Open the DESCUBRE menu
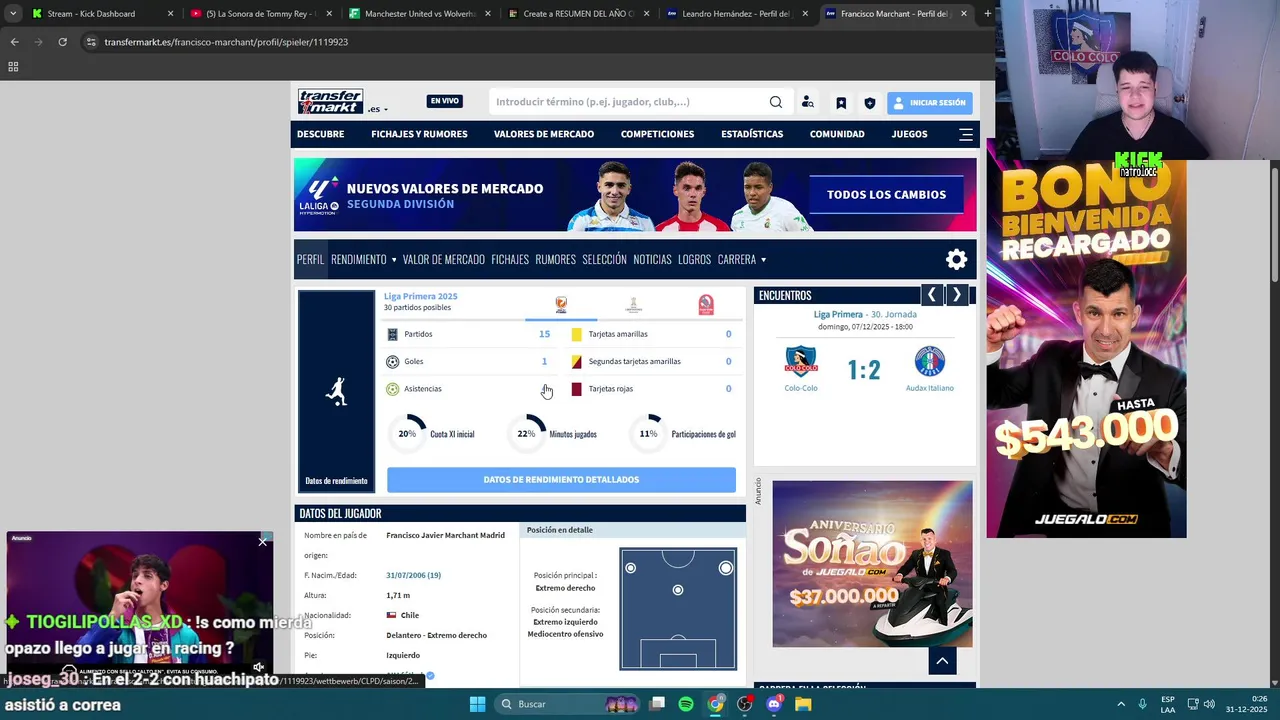 320,134
